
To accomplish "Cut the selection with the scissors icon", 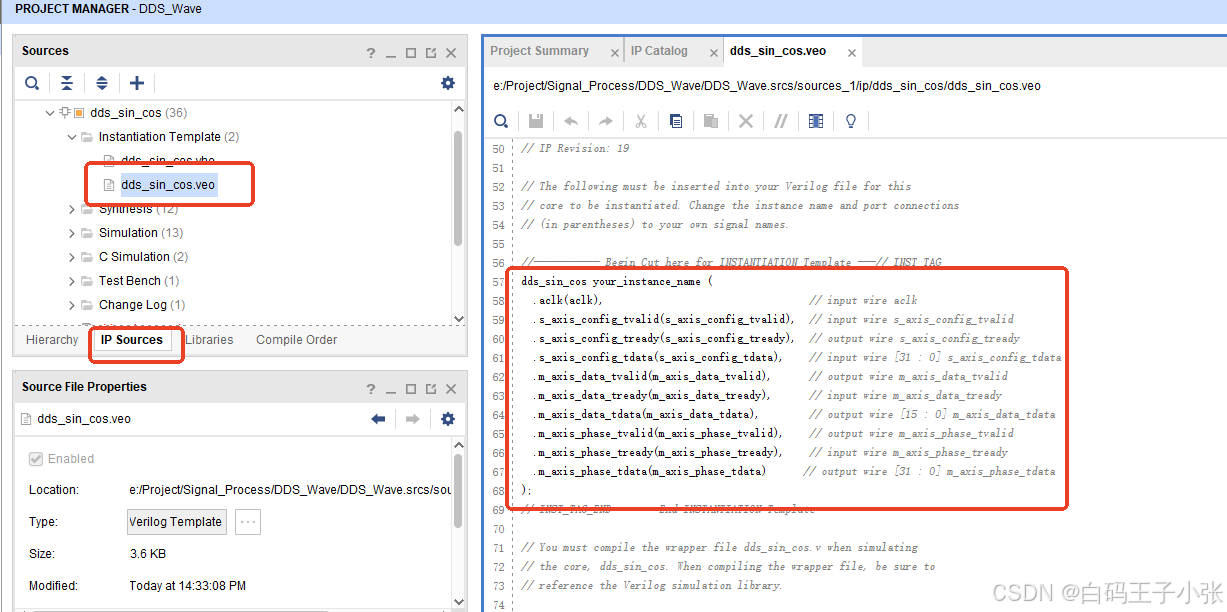I will [x=641, y=121].
